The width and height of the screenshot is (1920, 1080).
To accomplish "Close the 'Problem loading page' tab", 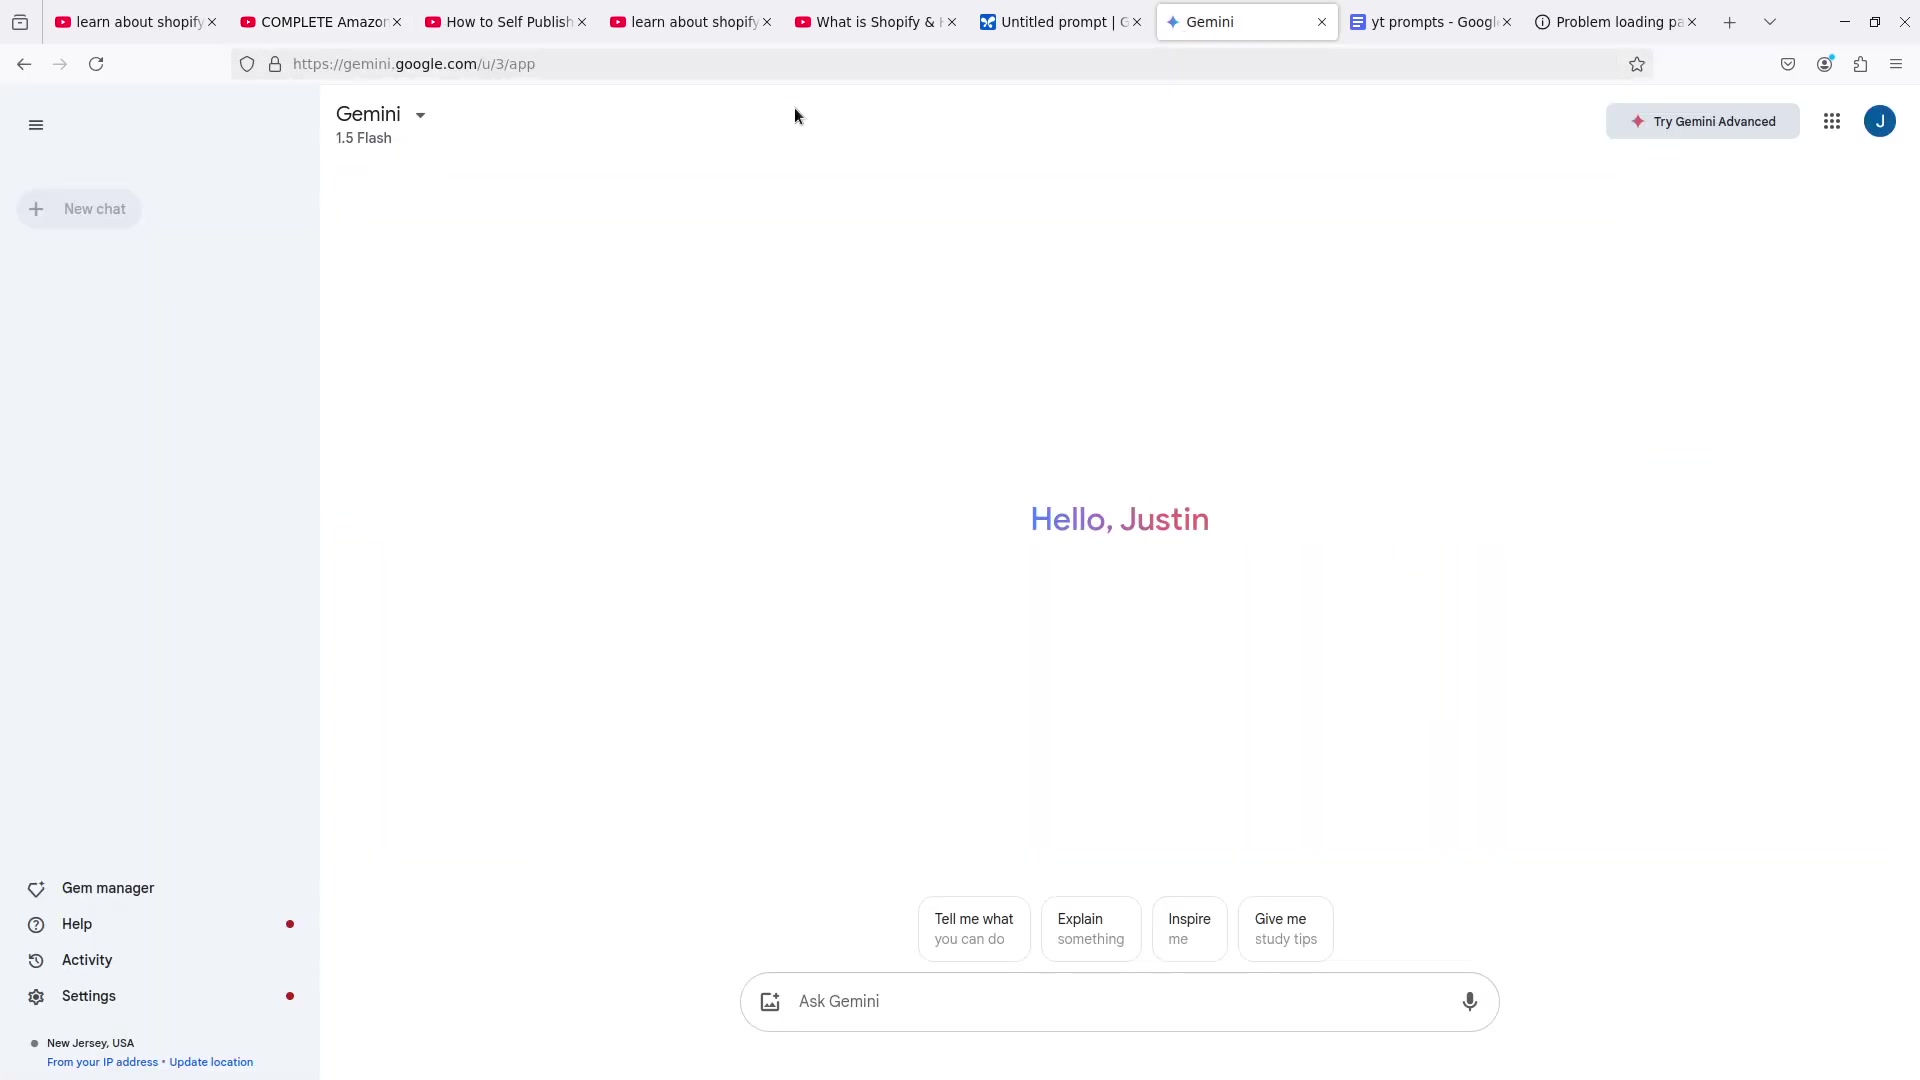I will 1691,22.
